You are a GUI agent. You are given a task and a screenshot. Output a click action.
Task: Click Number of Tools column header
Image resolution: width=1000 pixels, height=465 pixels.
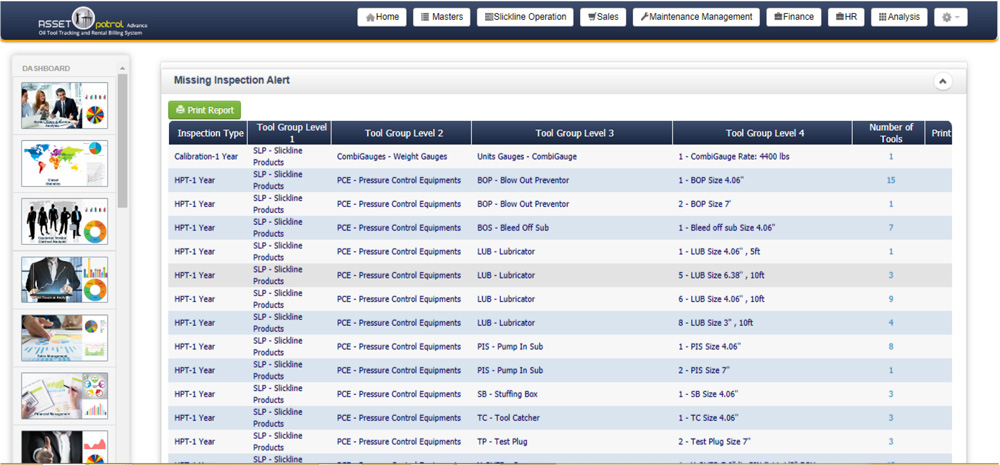tap(890, 133)
